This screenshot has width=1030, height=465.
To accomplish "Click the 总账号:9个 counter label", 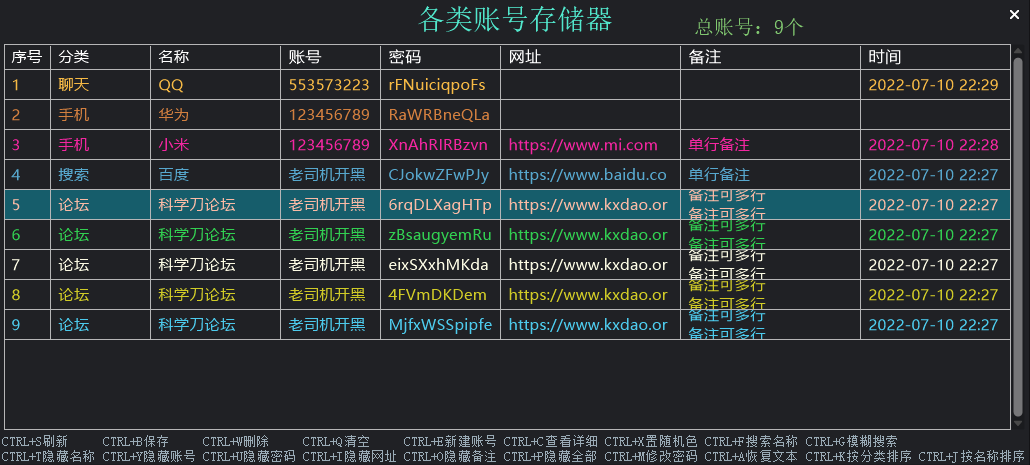I will [x=749, y=27].
